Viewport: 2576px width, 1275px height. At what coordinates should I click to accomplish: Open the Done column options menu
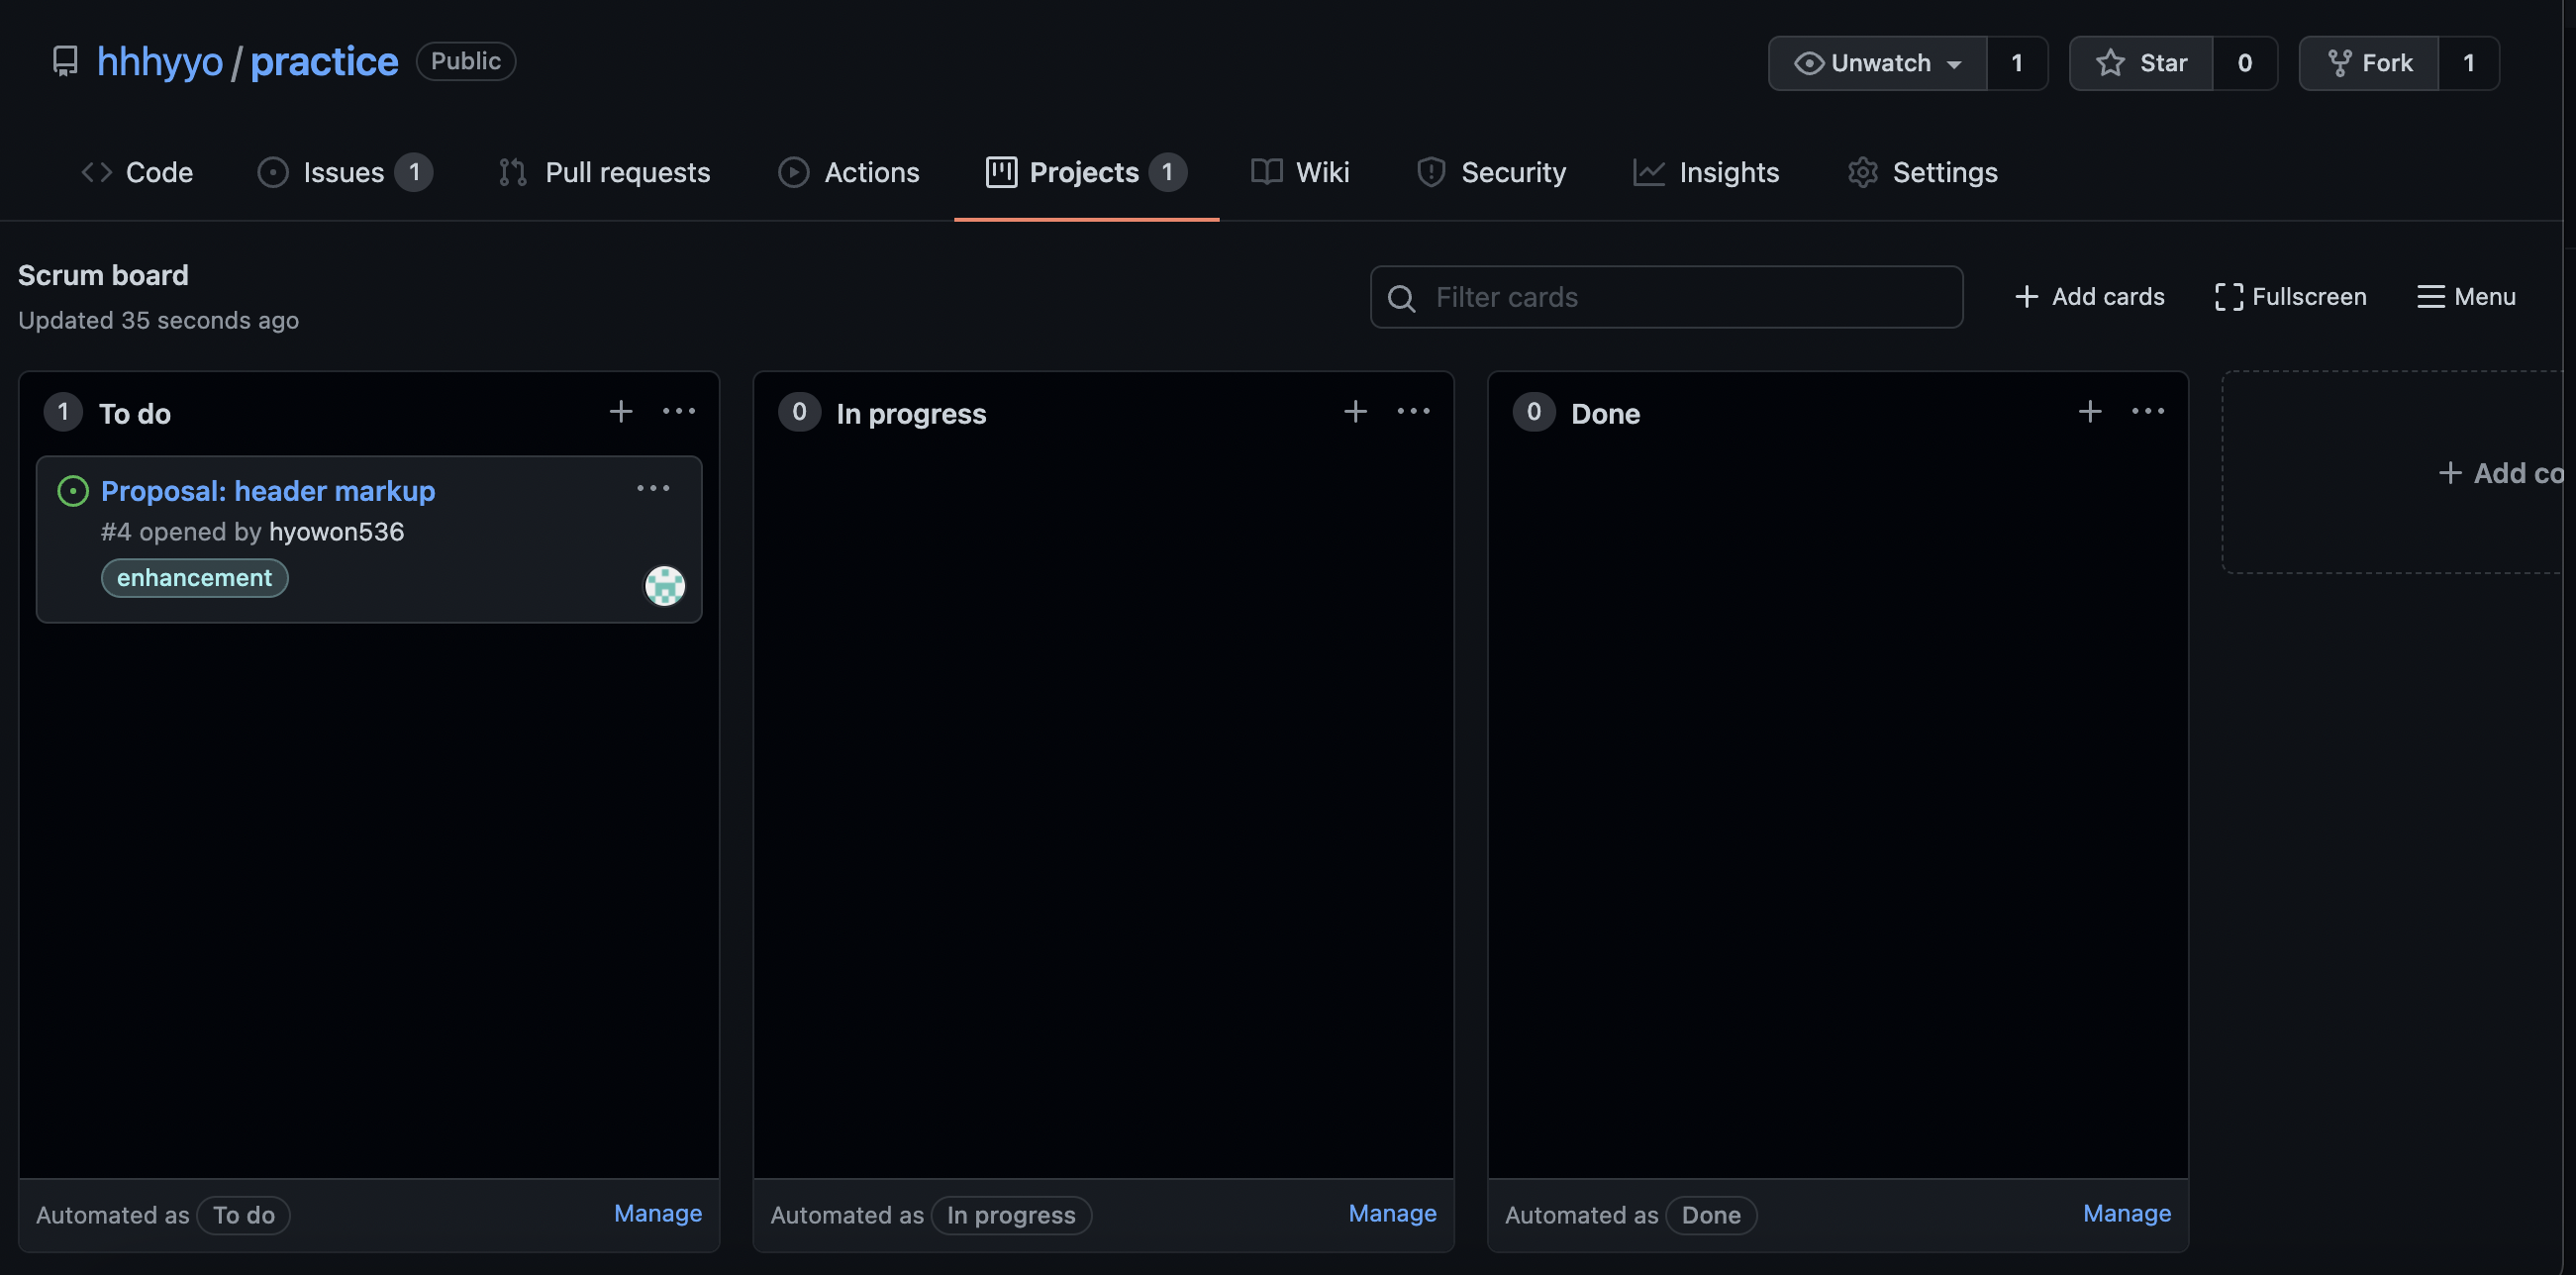2148,411
